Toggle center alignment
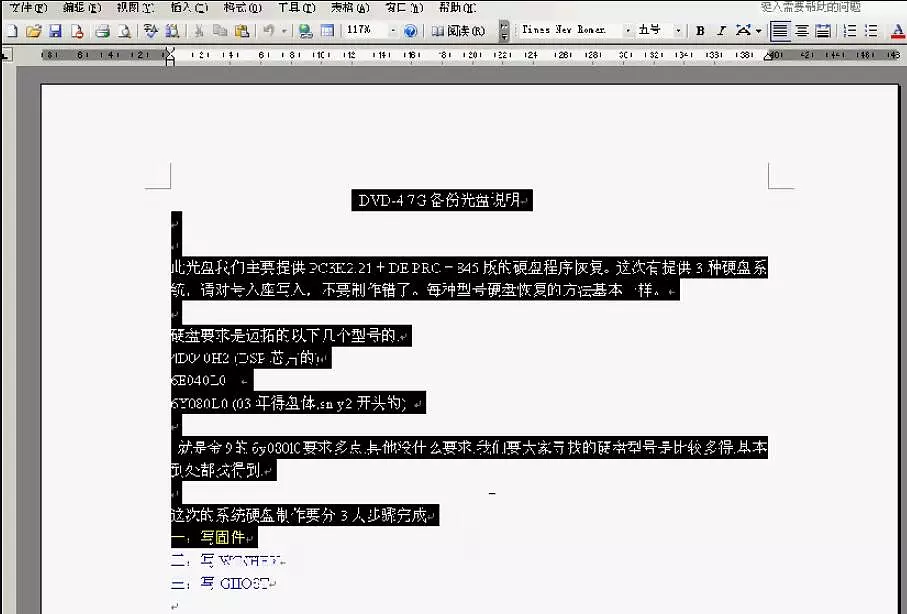This screenshot has height=614, width=907. click(x=802, y=31)
